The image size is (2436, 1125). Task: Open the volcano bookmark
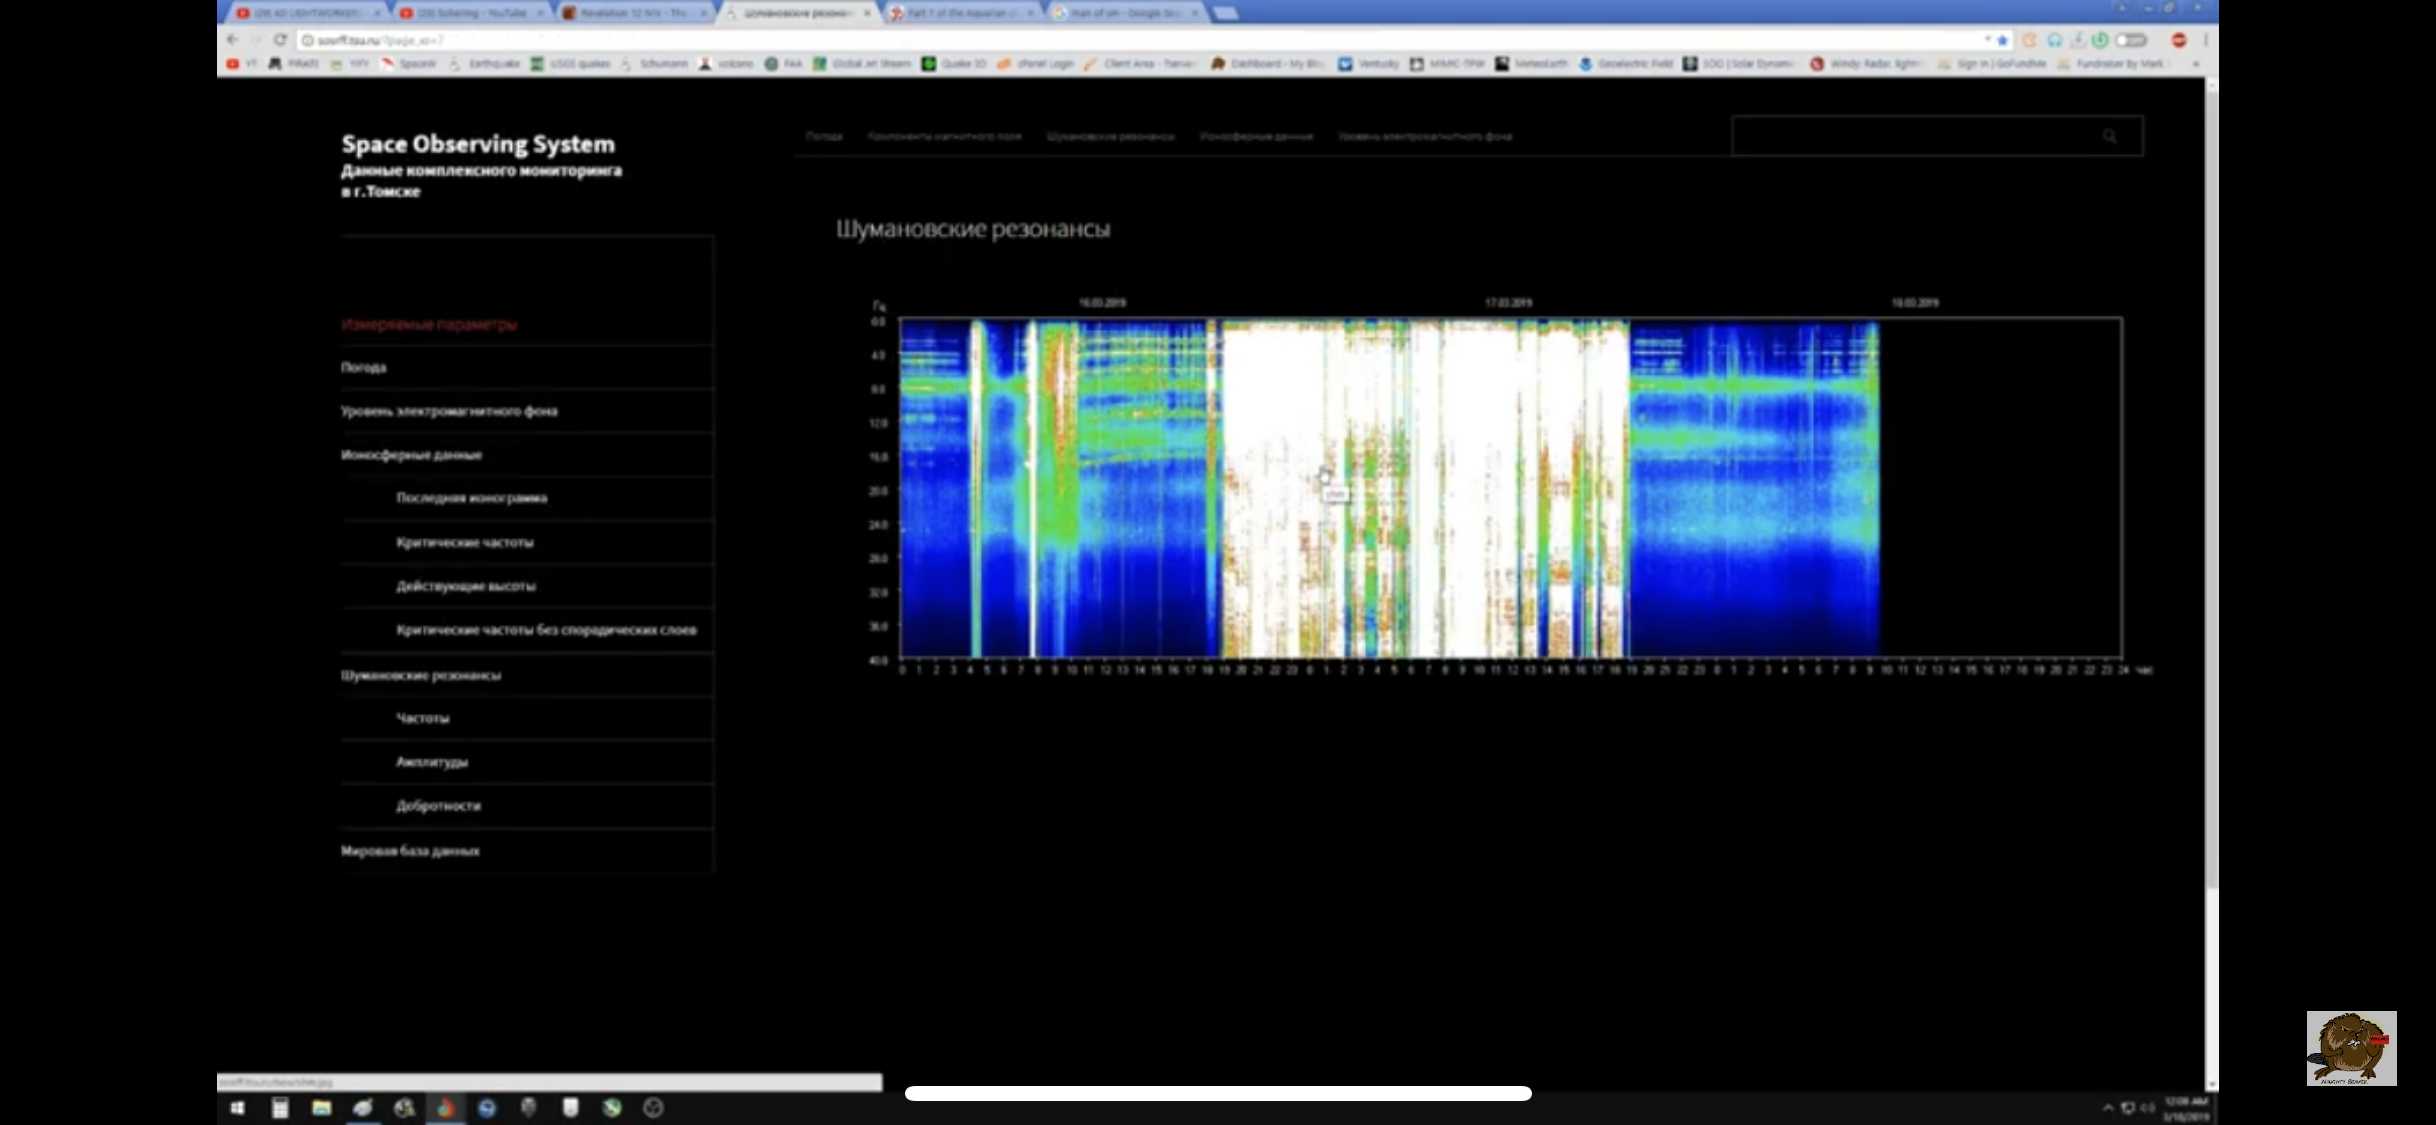[726, 64]
